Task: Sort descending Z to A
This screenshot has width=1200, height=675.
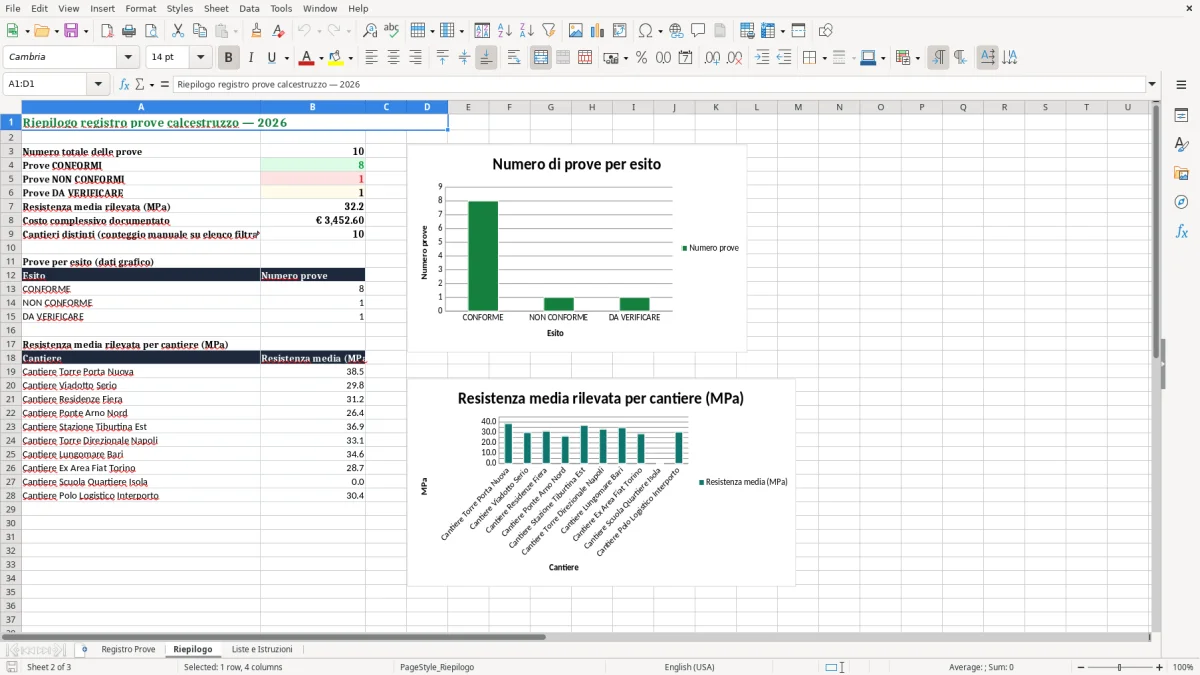Action: (526, 31)
